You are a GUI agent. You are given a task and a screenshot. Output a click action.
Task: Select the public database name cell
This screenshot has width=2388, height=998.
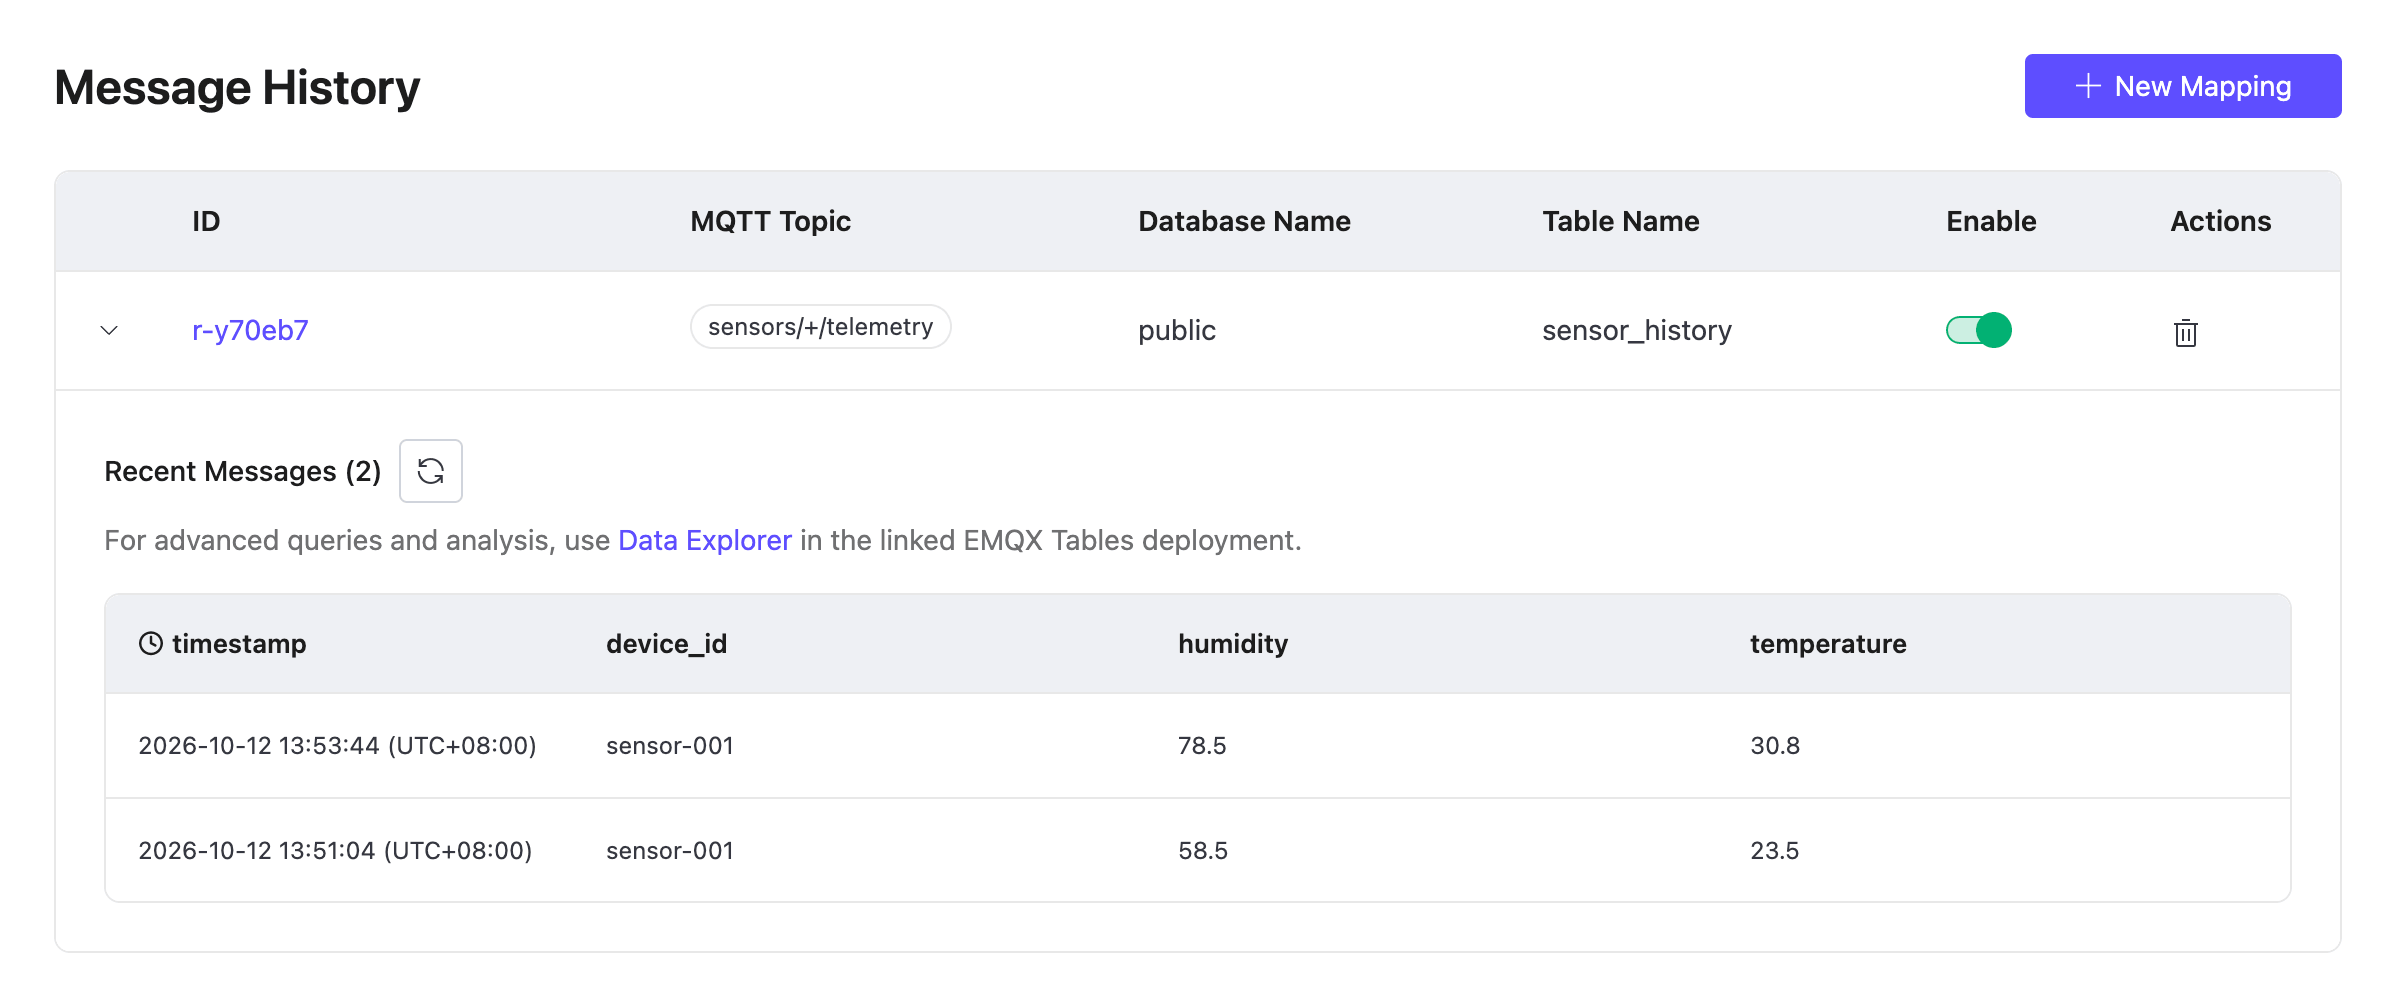click(x=1177, y=330)
